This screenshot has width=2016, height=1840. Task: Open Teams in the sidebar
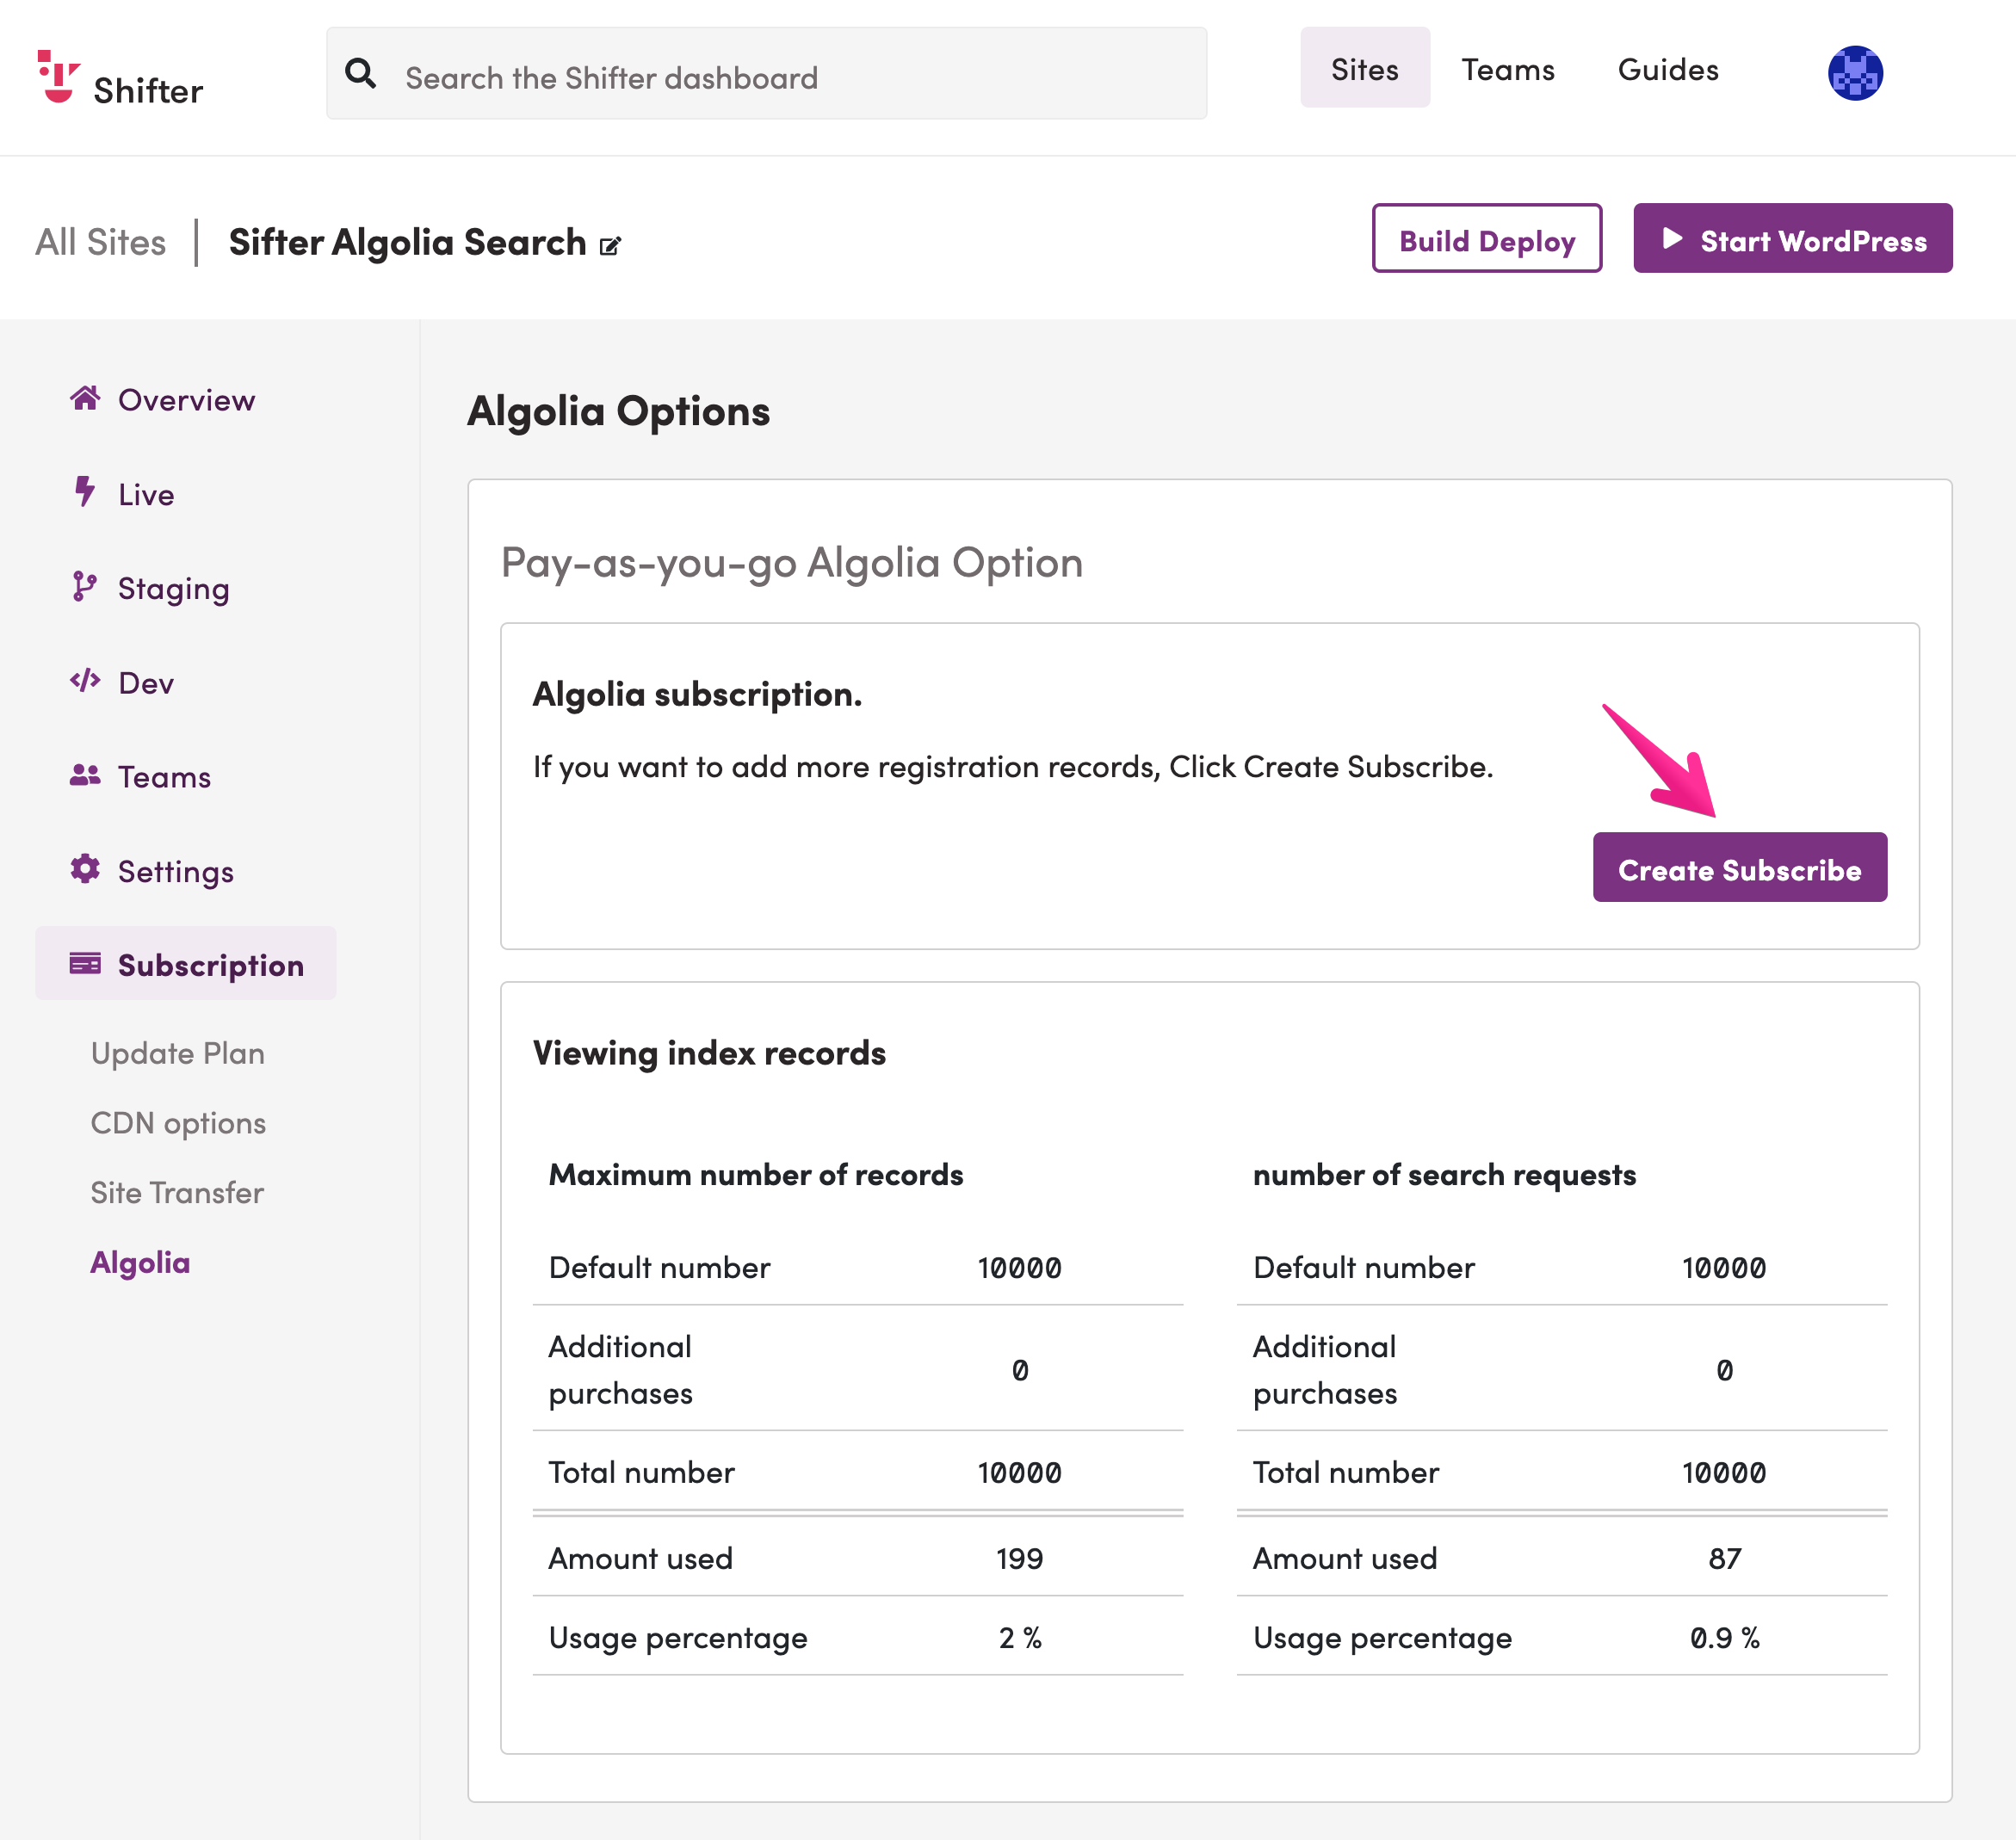164,777
